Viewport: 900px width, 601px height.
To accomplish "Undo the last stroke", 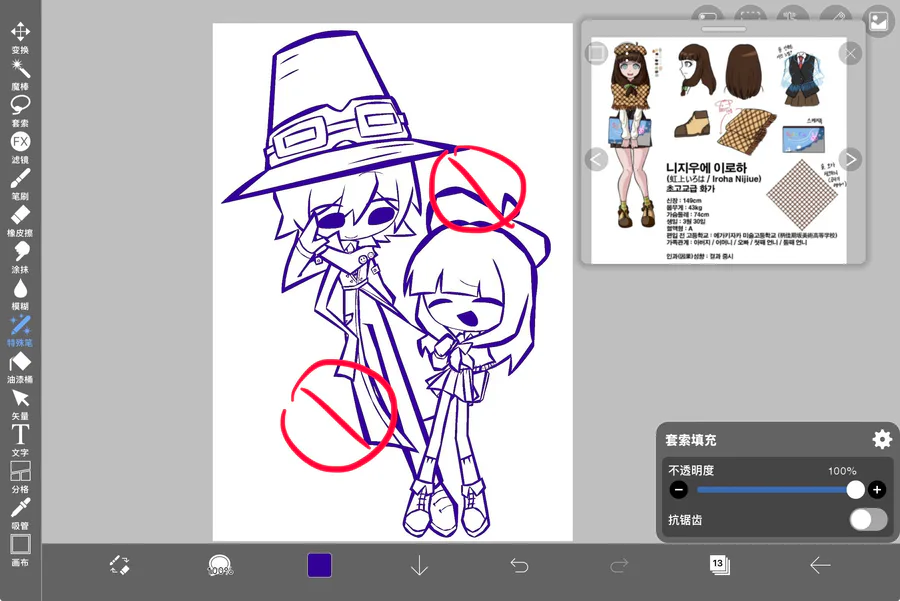I will click(519, 565).
